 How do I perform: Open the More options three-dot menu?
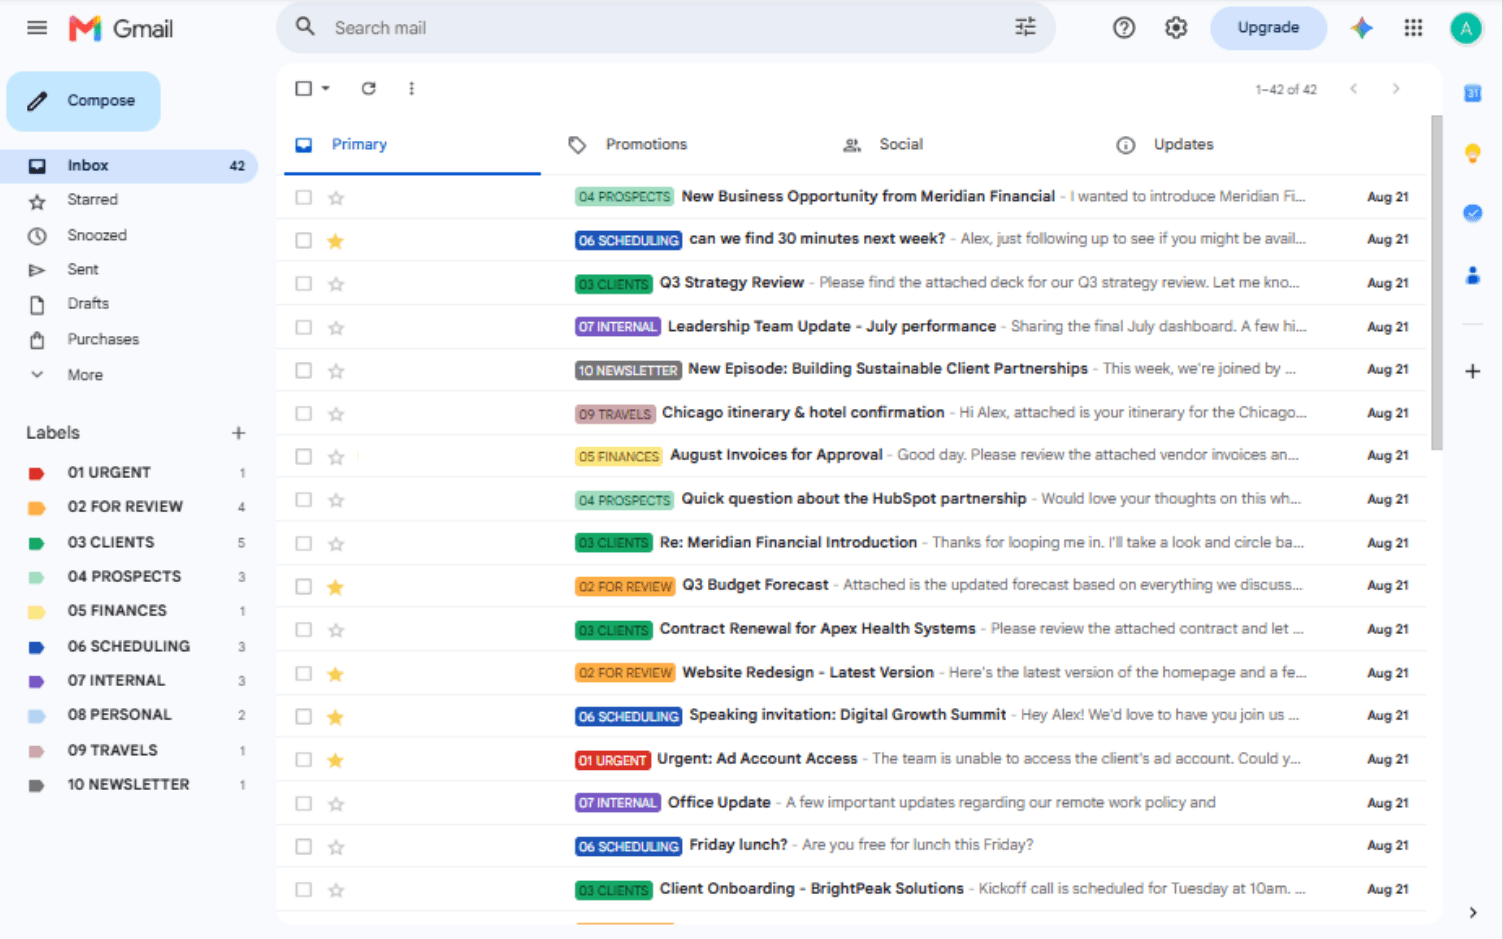(411, 88)
